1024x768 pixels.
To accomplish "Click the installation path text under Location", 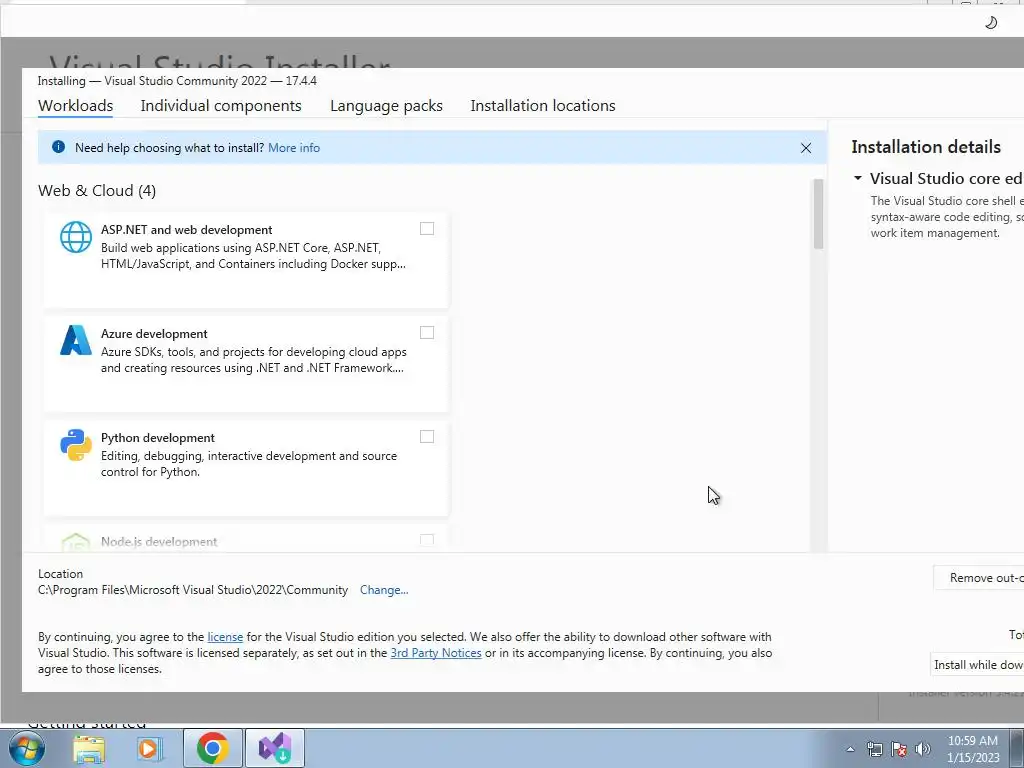I will pos(193,590).
